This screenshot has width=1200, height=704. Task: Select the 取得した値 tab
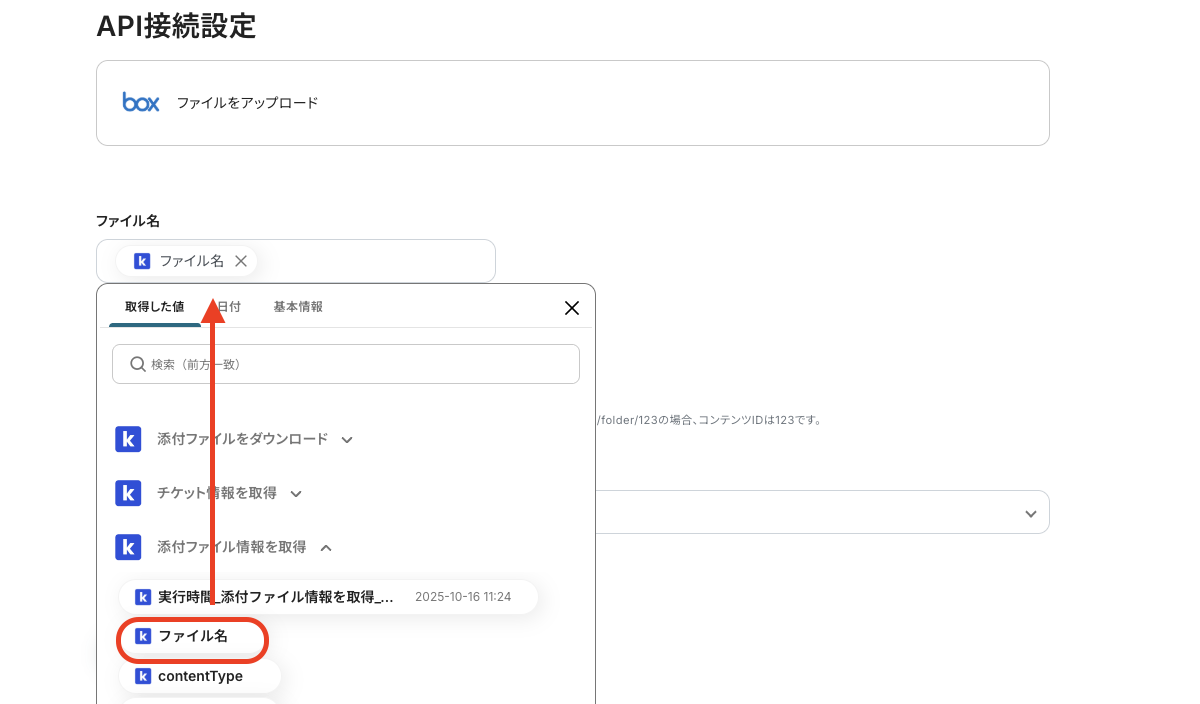coord(155,307)
